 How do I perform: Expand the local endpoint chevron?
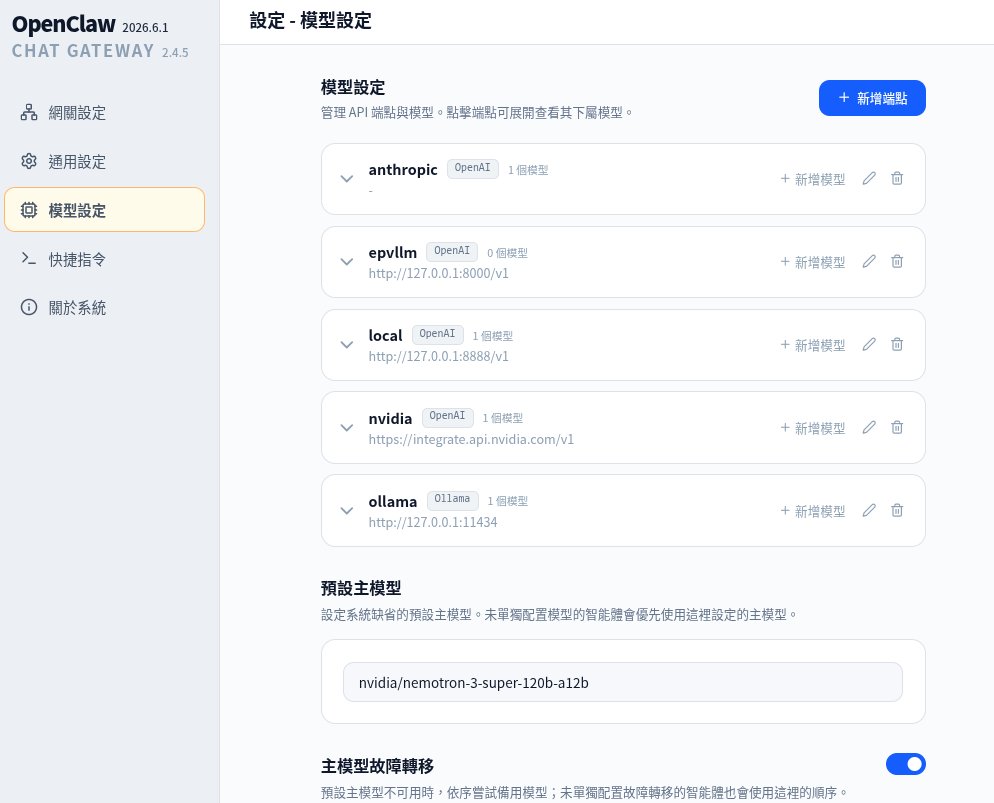(x=347, y=345)
